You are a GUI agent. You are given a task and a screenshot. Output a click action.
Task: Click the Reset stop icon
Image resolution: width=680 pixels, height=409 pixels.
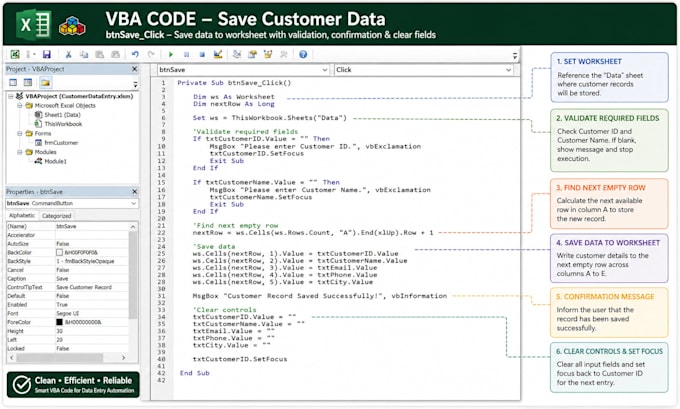pos(202,54)
